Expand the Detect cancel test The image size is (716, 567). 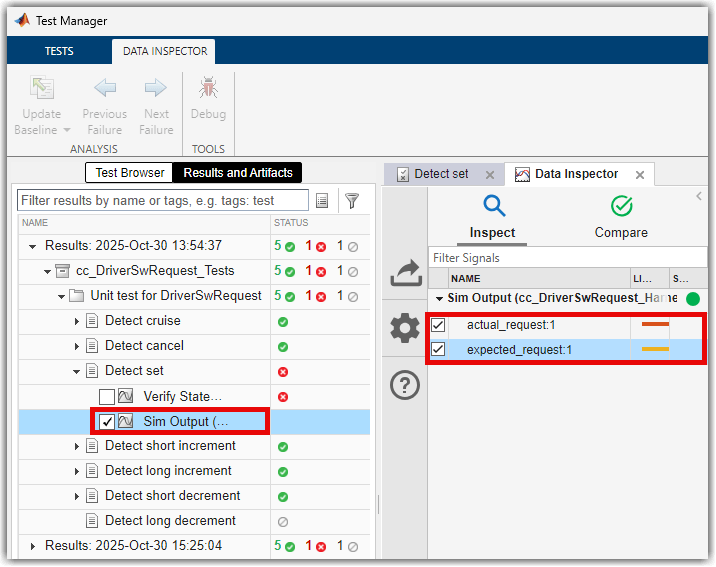(x=76, y=346)
